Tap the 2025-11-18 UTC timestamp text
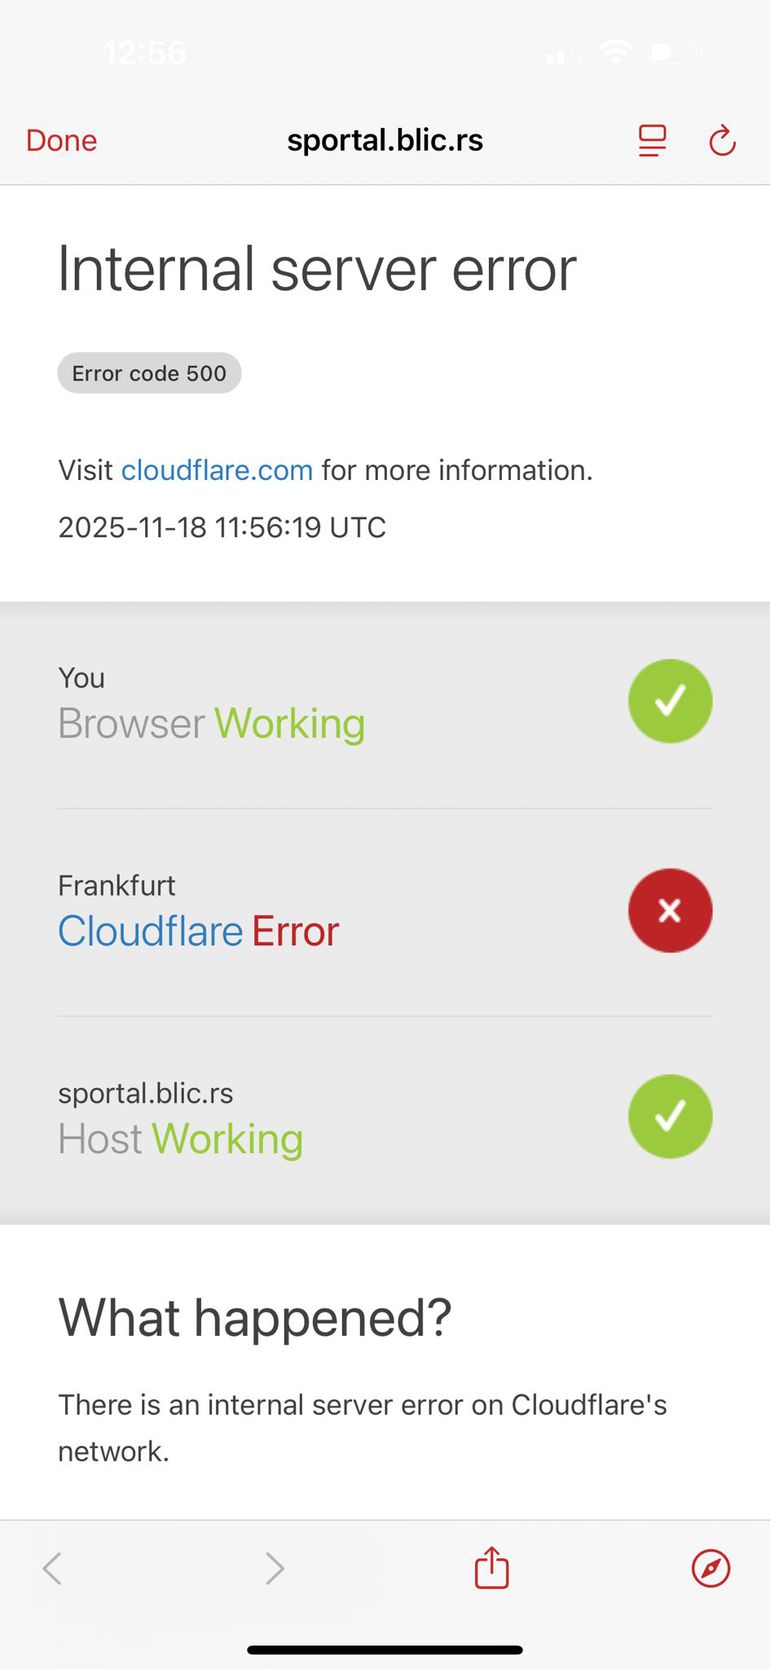The width and height of the screenshot is (770, 1669). (x=222, y=527)
